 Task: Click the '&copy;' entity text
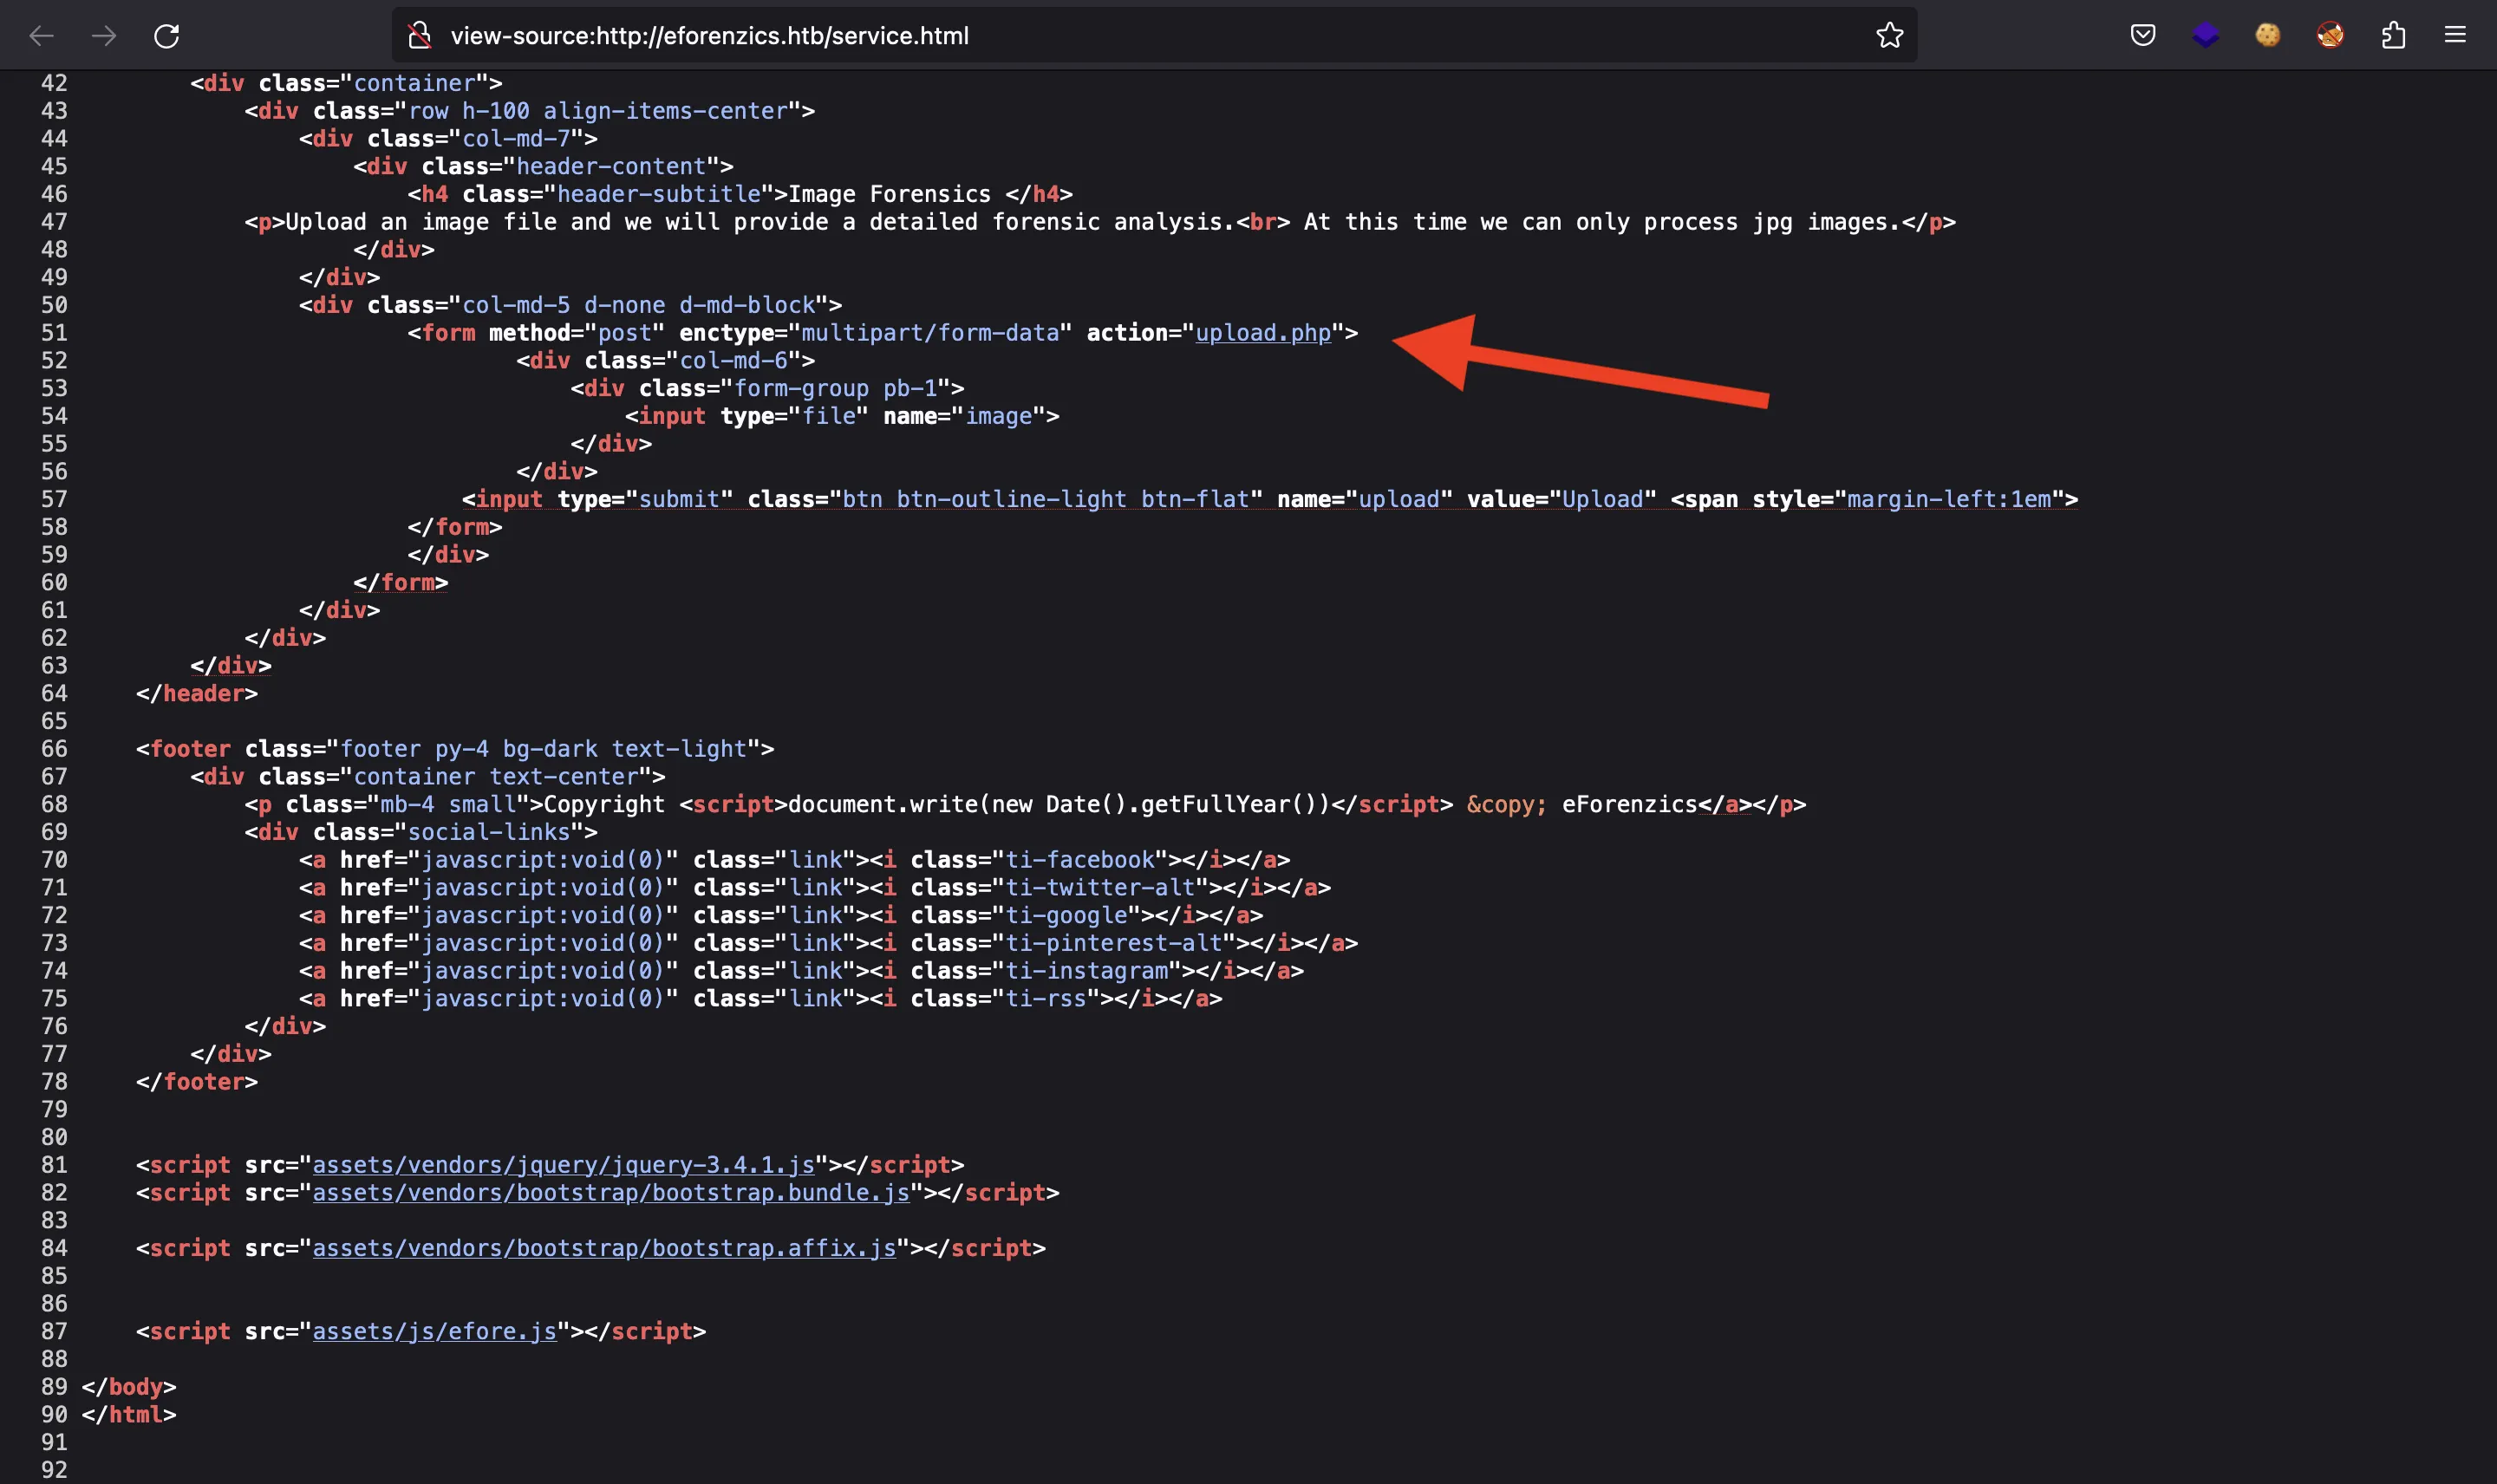pos(1507,805)
